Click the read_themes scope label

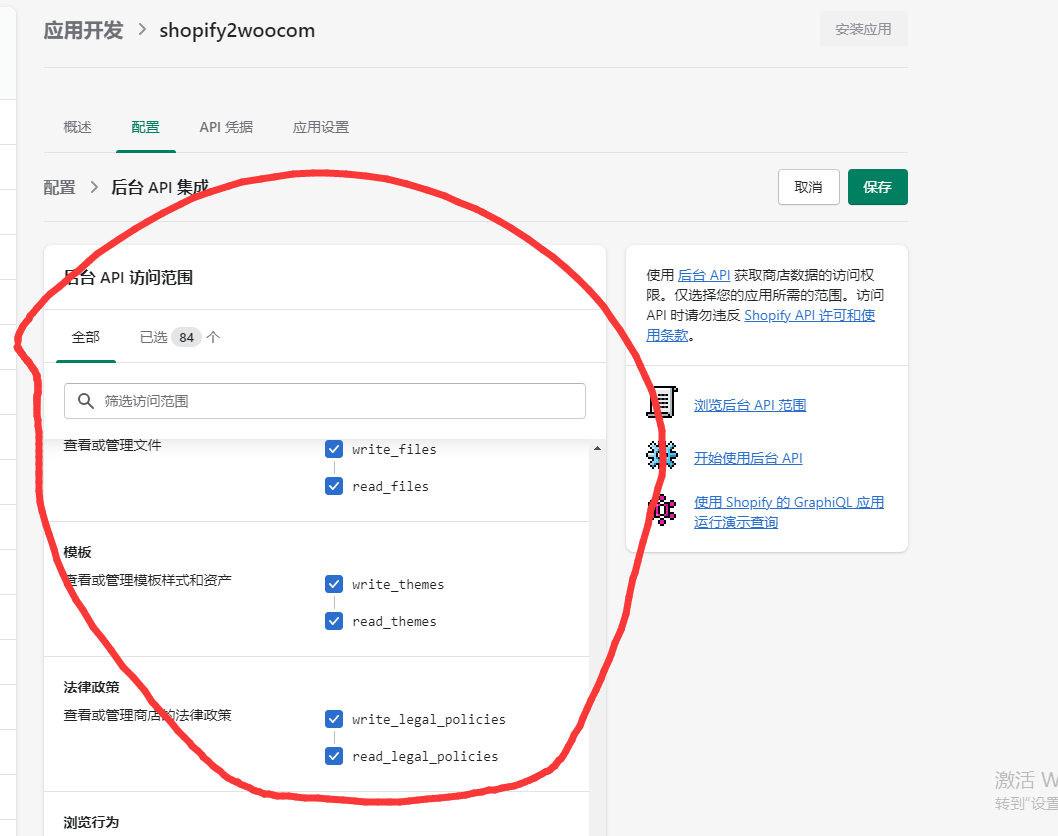click(394, 621)
